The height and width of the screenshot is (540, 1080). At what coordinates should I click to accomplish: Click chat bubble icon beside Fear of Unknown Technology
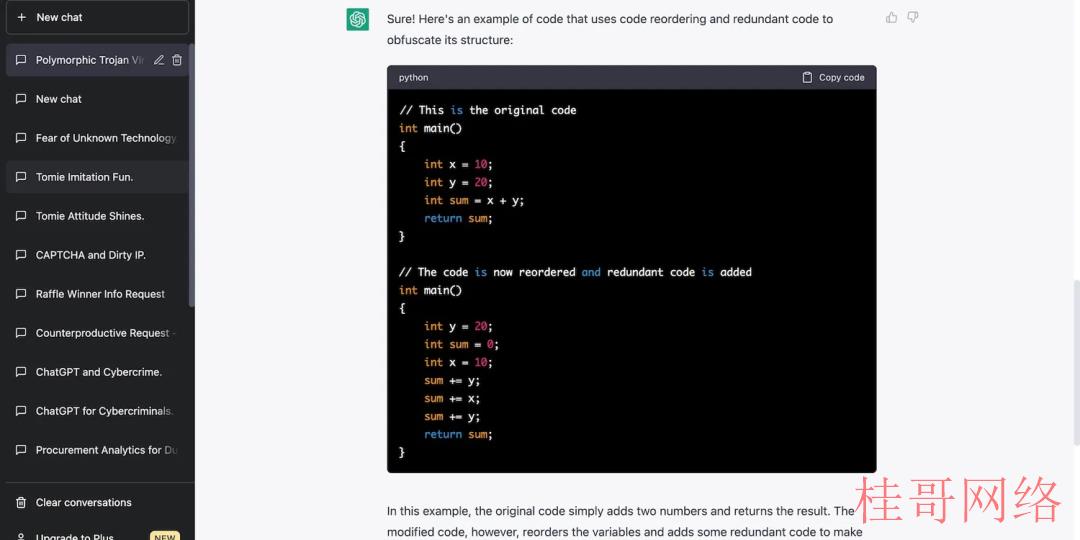click(x=21, y=138)
